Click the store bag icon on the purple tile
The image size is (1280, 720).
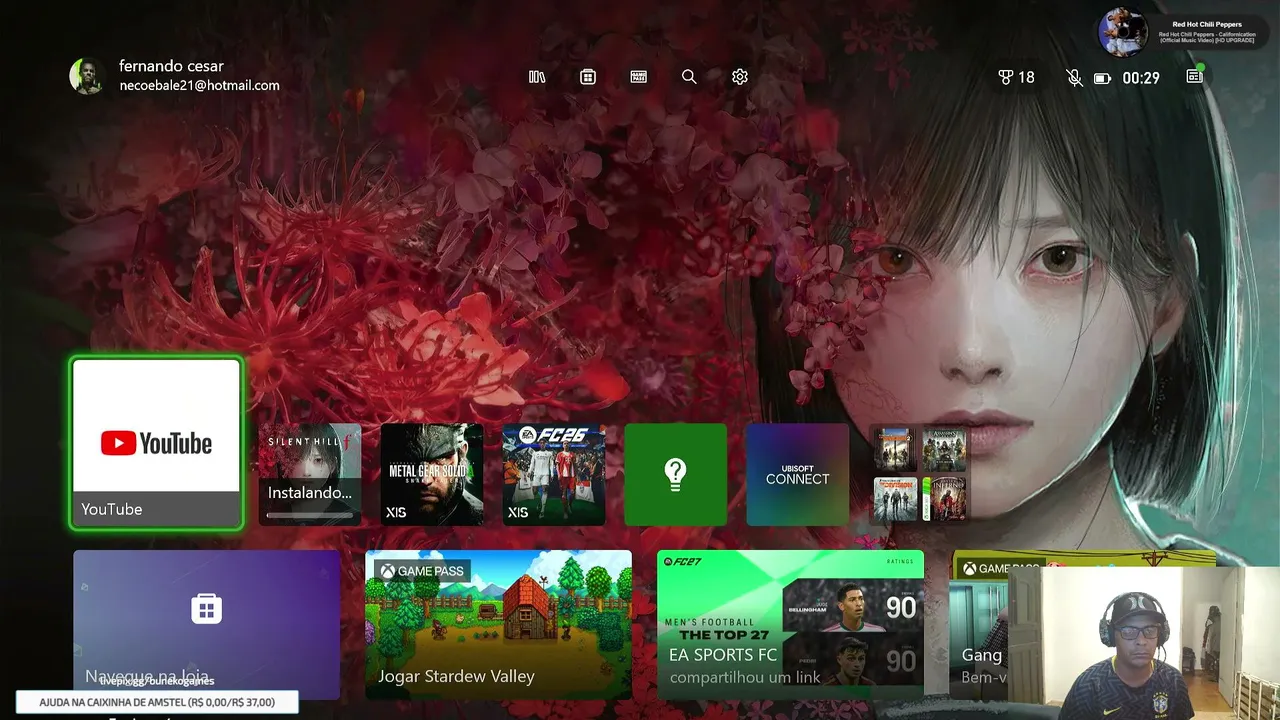[x=206, y=608]
